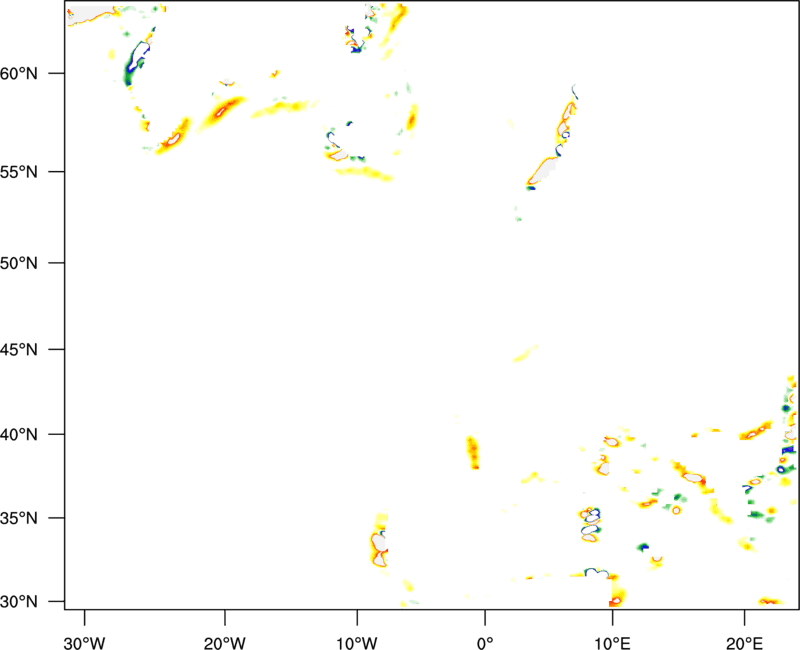Click the 10°E longitude label
Viewport: 800px width, 650px height.
coord(612,643)
